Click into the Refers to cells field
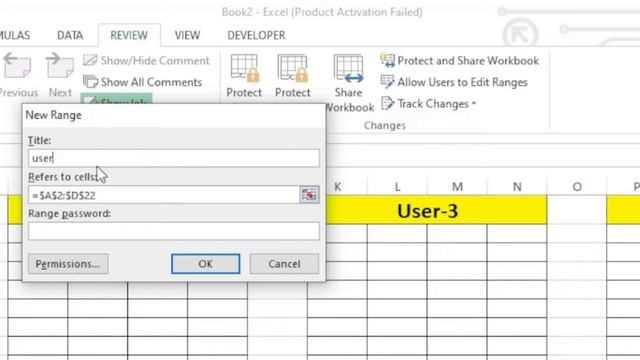The image size is (640, 360). pyautogui.click(x=164, y=195)
